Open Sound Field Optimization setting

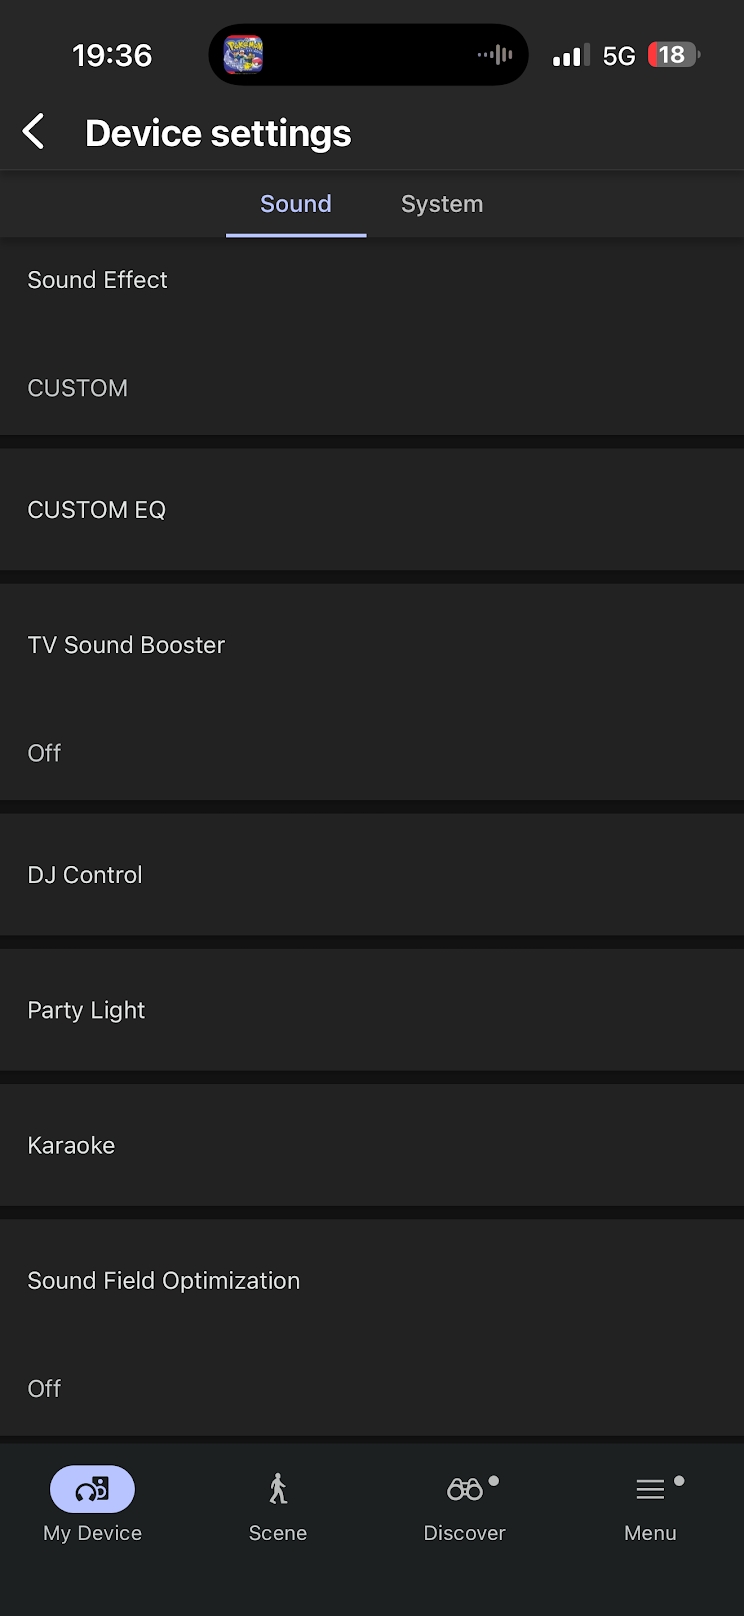click(x=372, y=1334)
